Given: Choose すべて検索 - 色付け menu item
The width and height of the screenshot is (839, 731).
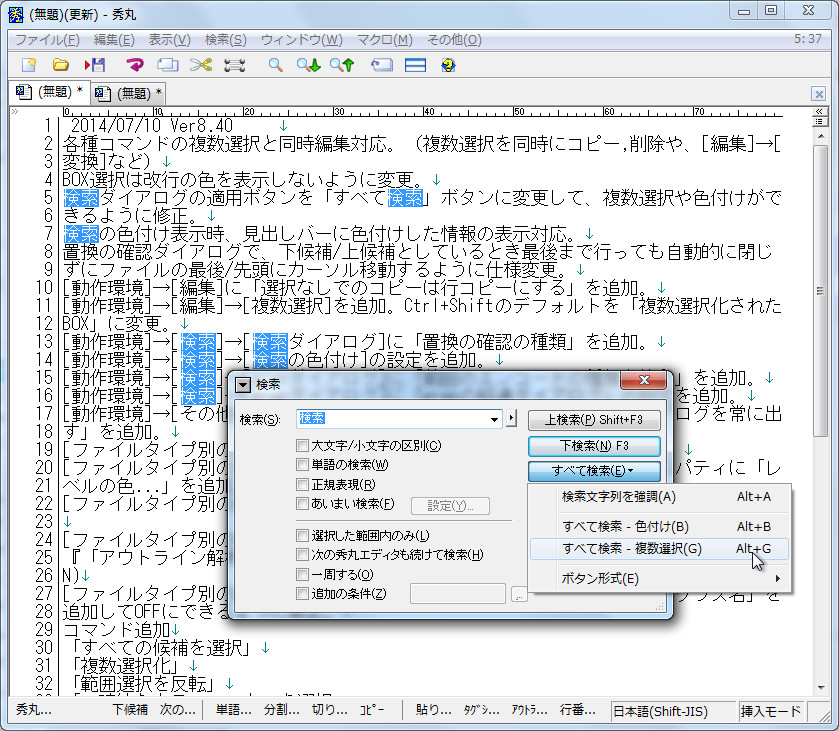Looking at the screenshot, I should 659,527.
